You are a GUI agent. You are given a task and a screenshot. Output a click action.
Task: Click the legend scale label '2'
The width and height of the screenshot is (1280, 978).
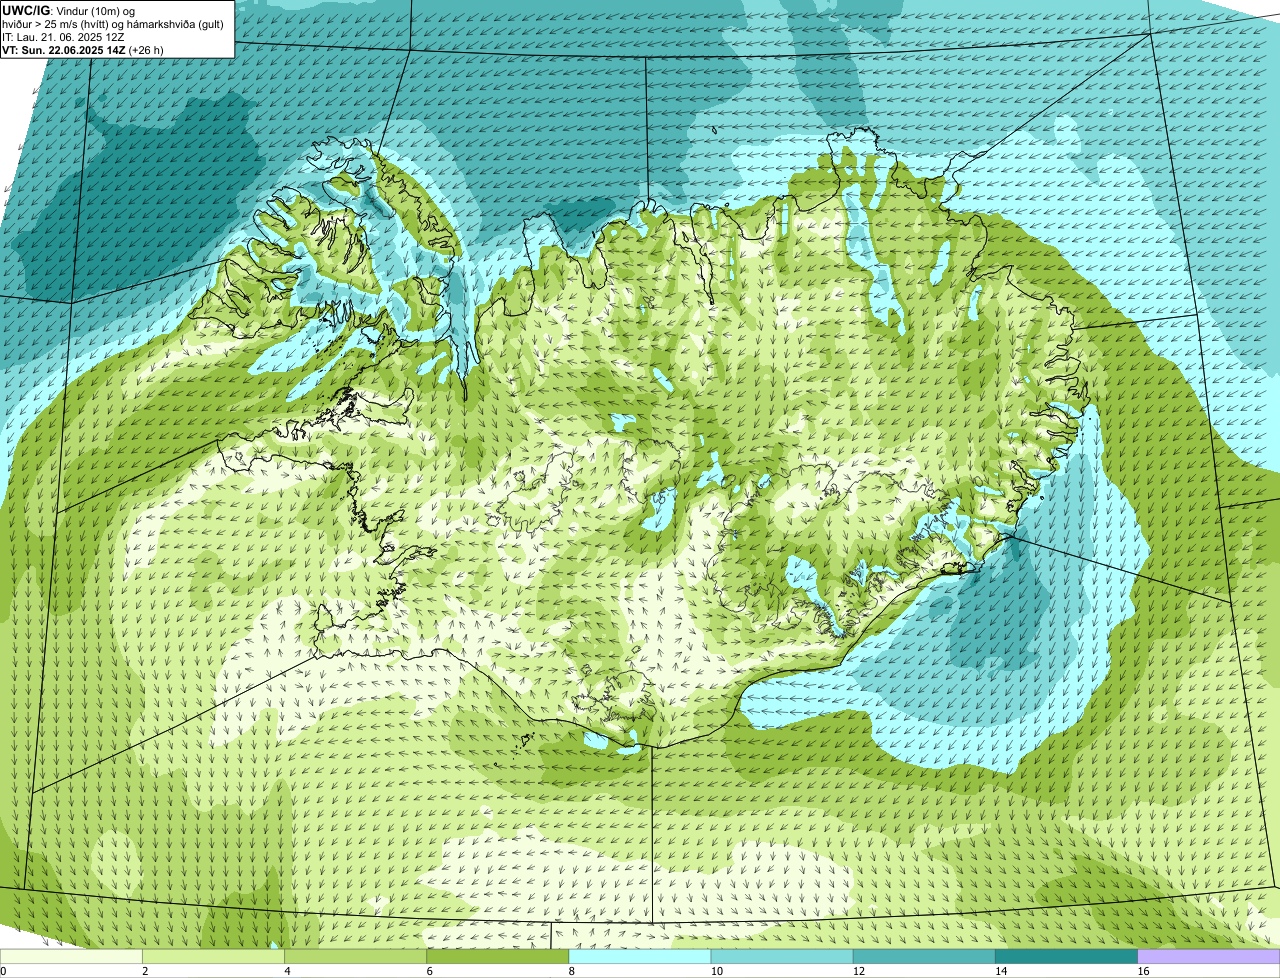(145, 971)
